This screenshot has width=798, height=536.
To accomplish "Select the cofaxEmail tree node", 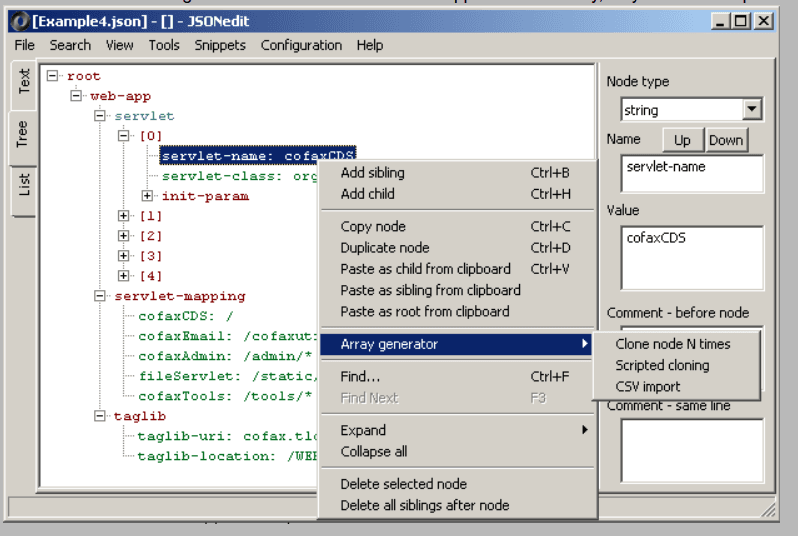I will tap(227, 336).
